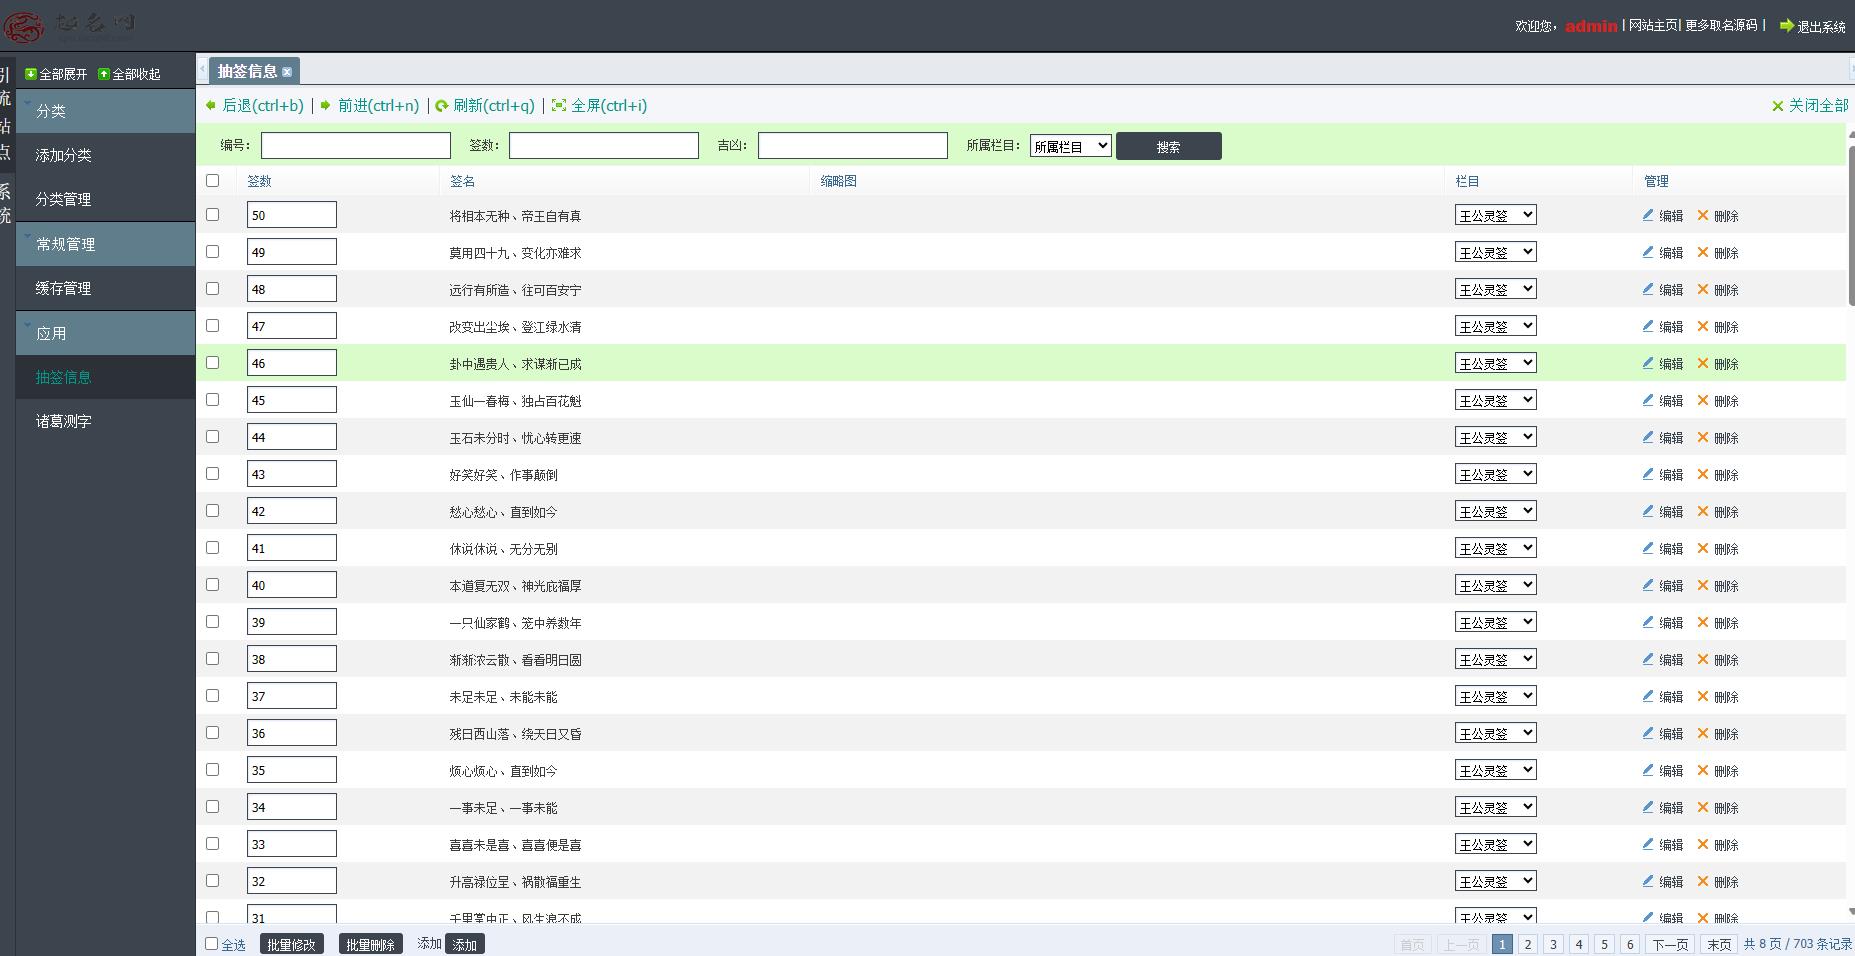Enable the 全选 checkbox at the bottom

coord(211,943)
